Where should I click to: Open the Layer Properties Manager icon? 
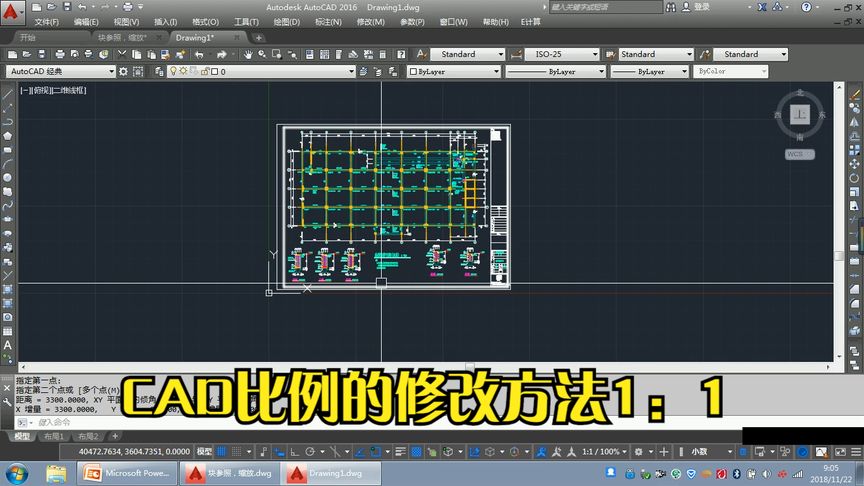pyautogui.click(x=159, y=72)
